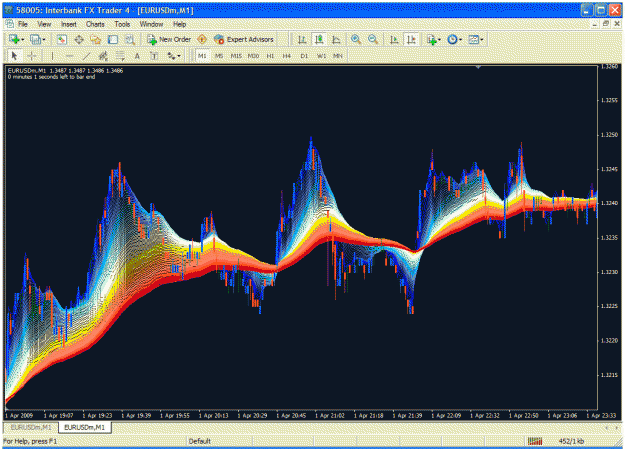The height and width of the screenshot is (449, 625).
Task: Open the Insert menu
Action: [69, 24]
